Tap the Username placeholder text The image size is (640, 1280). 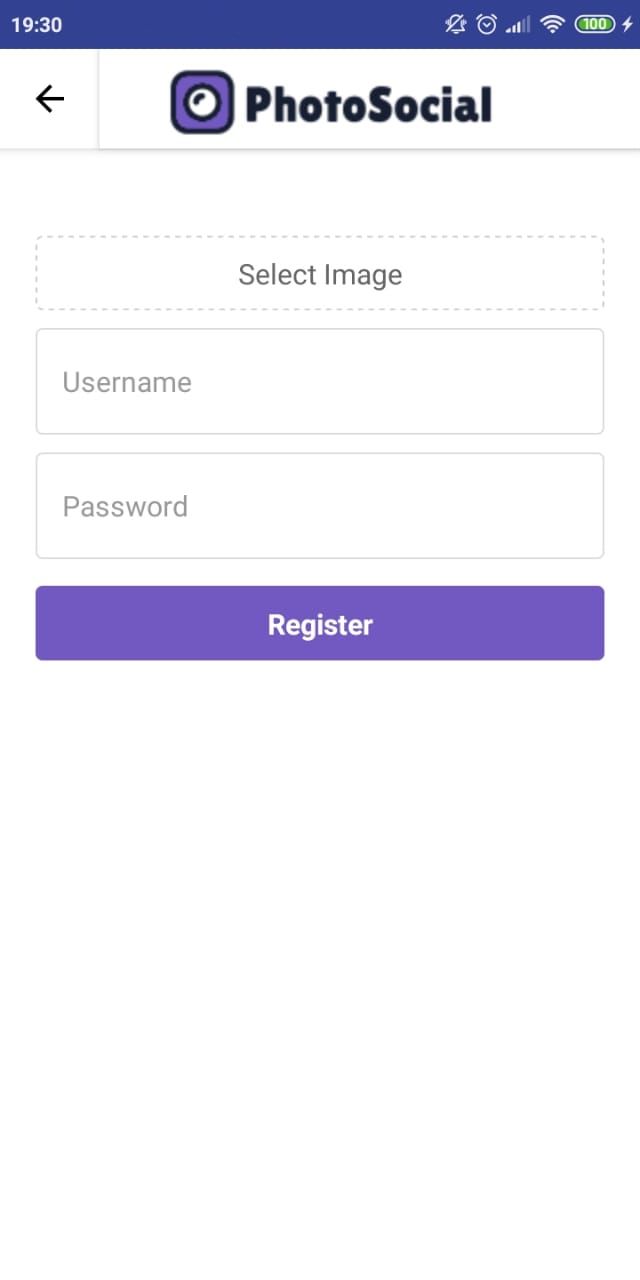pyautogui.click(x=127, y=382)
